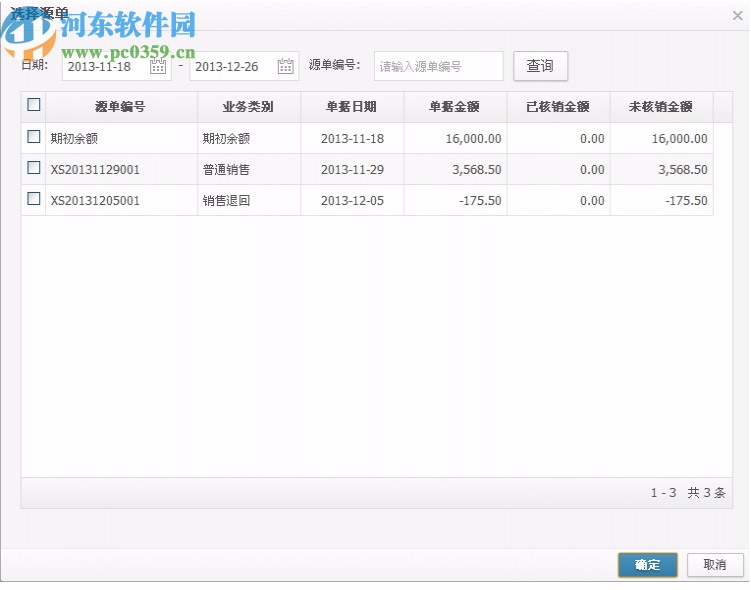Cancel with the 取消 button
The image size is (751, 590).
pyautogui.click(x=715, y=565)
